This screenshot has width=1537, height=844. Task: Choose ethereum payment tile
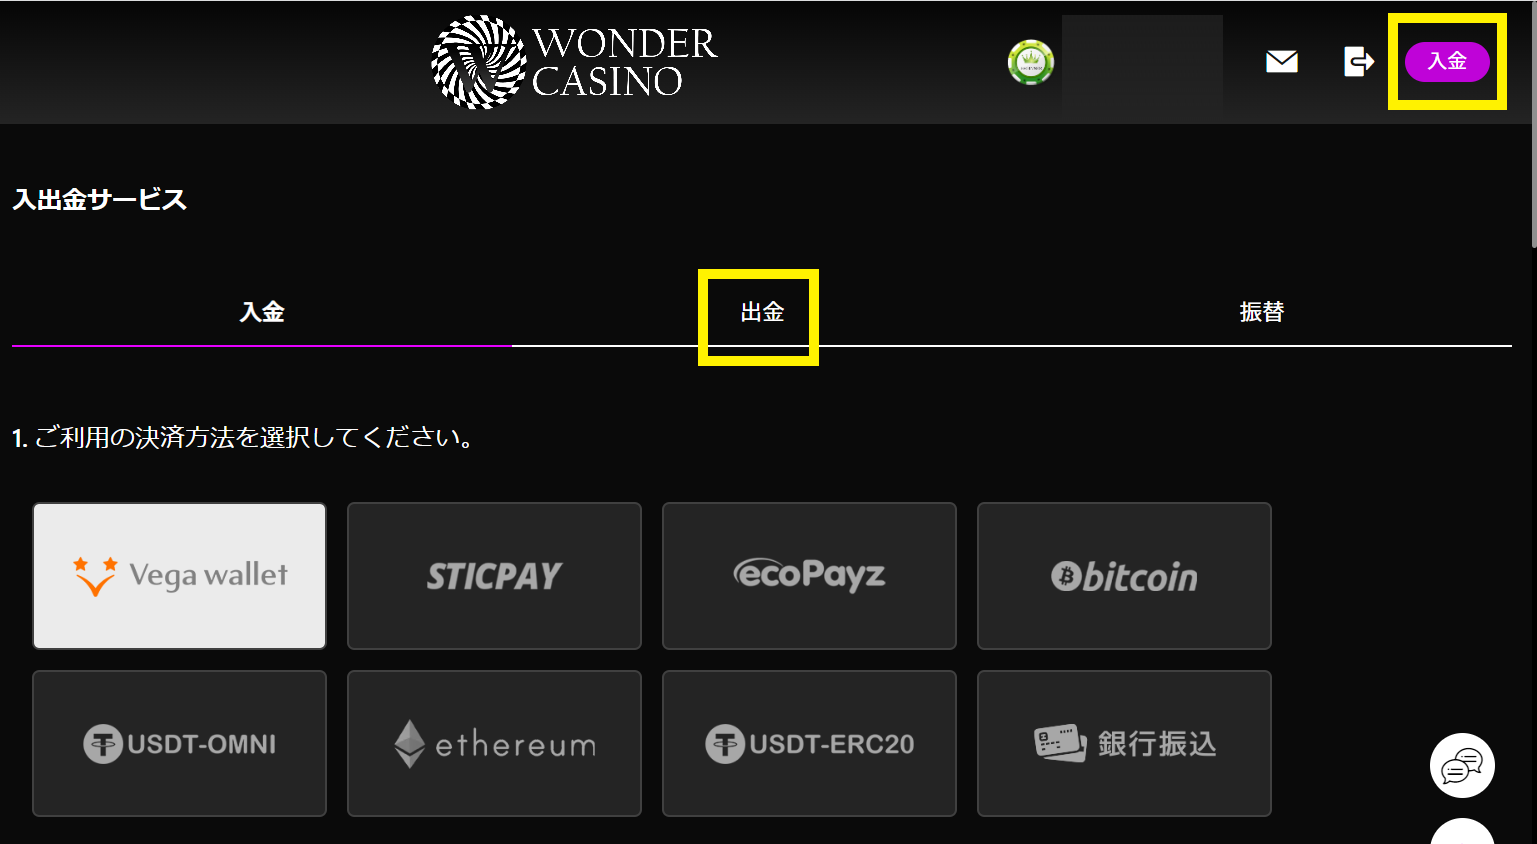[494, 744]
